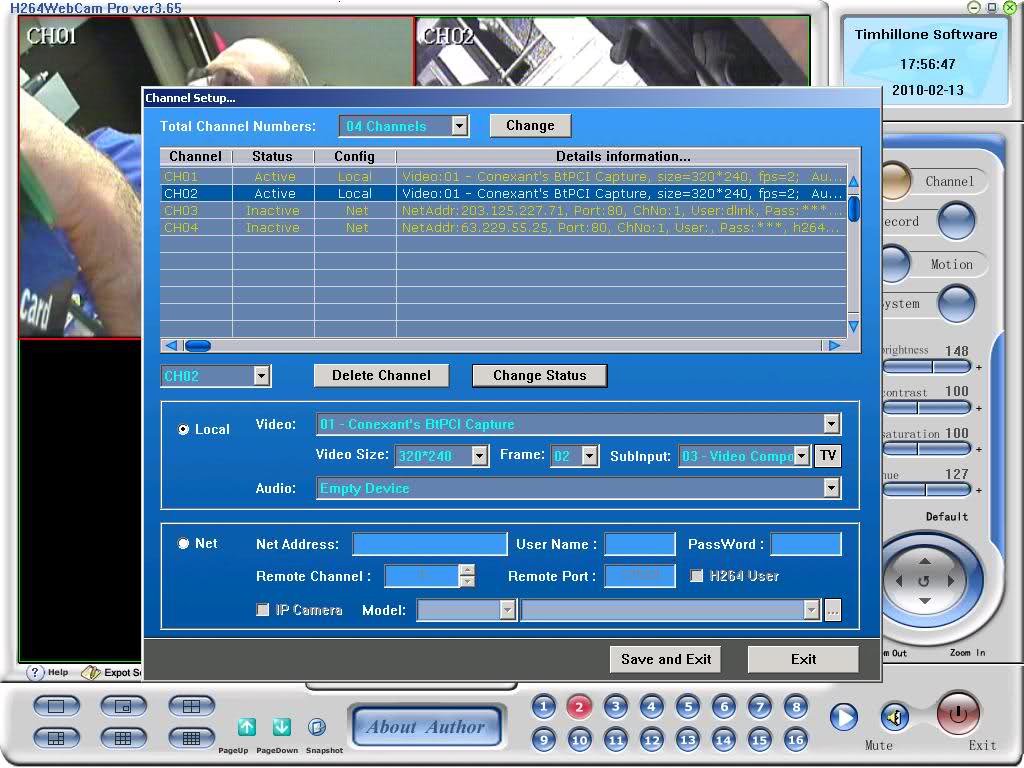The width and height of the screenshot is (1024, 768).
Task: Click the Mute speaker icon
Action: click(895, 718)
